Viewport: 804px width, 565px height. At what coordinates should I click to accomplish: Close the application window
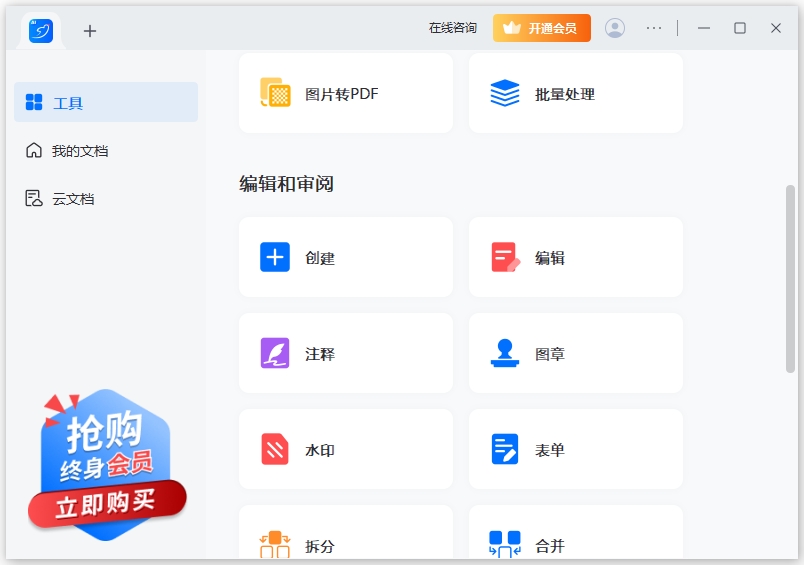[x=776, y=28]
